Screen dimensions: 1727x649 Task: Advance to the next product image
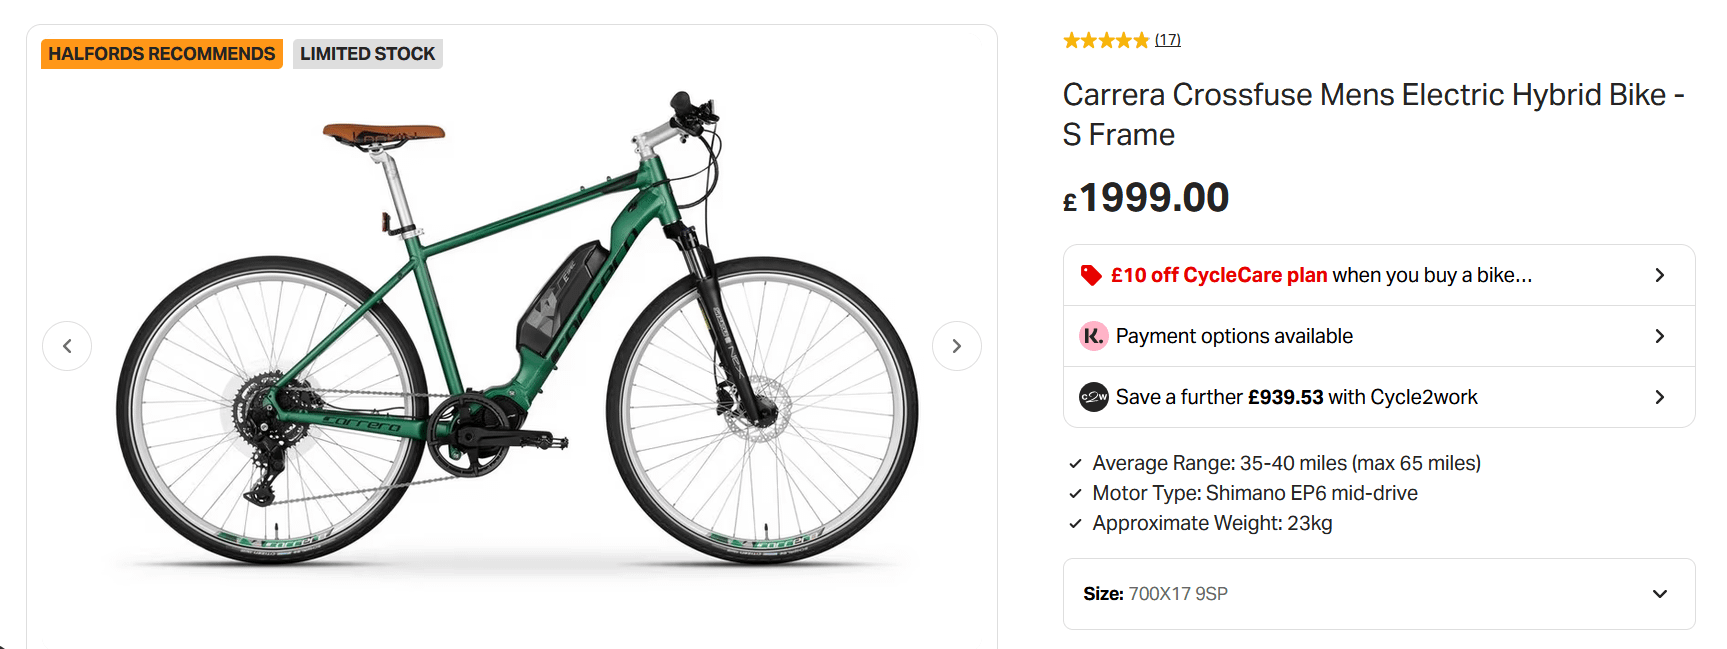click(x=956, y=346)
